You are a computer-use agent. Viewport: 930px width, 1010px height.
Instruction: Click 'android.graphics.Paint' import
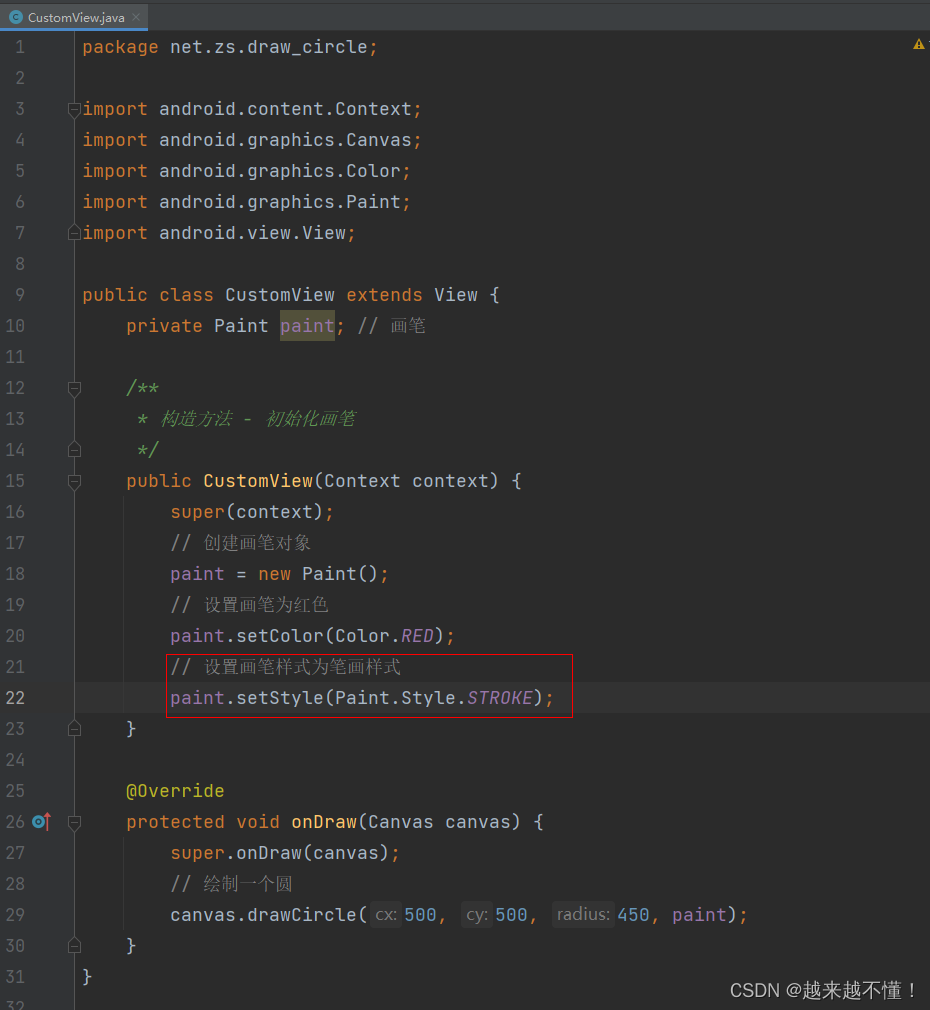pyautogui.click(x=280, y=202)
